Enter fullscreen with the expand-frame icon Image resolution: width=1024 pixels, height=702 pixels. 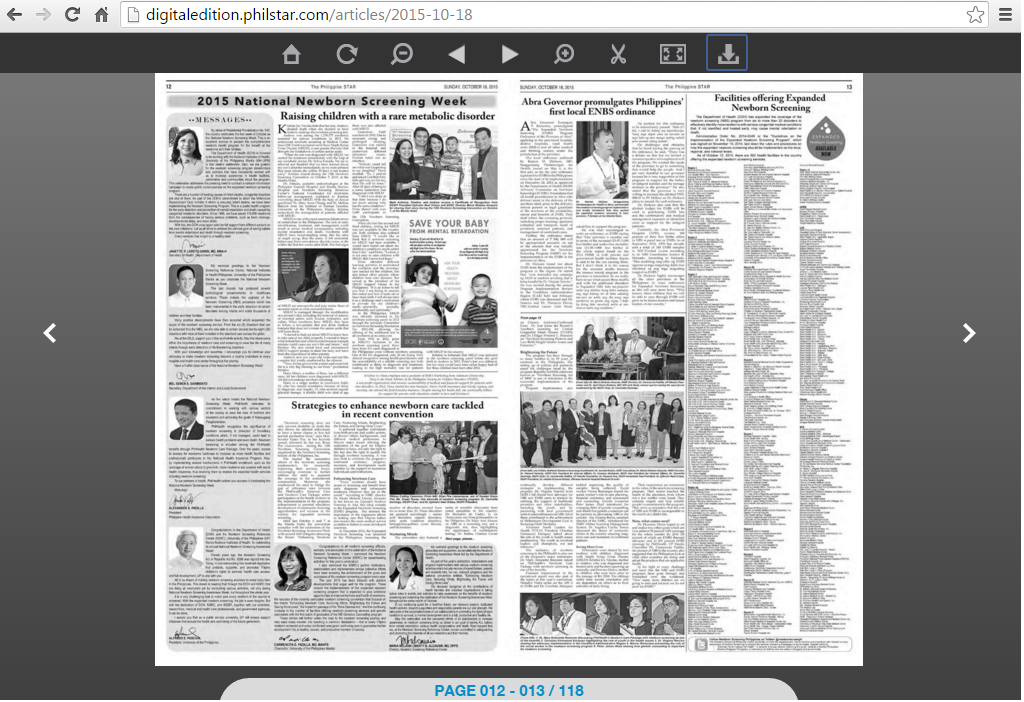click(673, 54)
